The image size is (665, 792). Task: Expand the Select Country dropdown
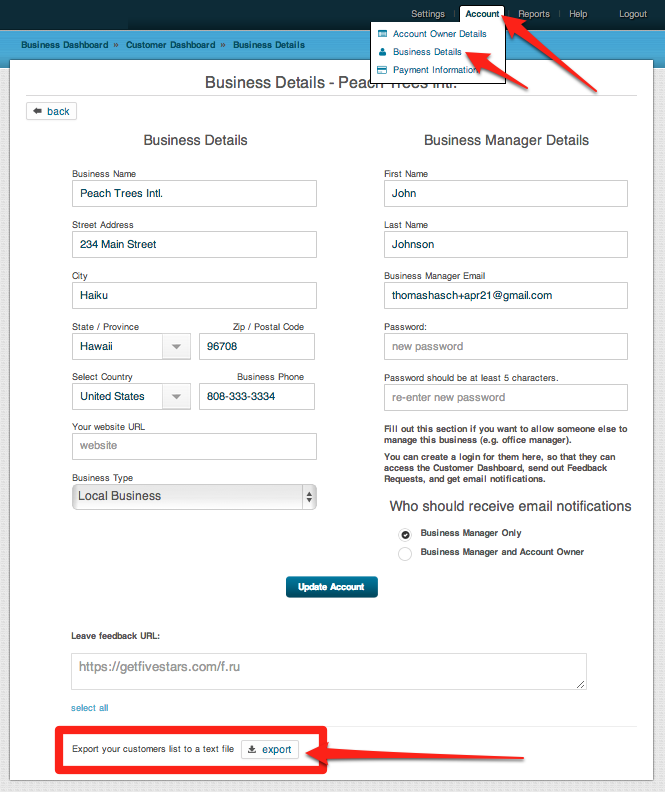click(176, 397)
